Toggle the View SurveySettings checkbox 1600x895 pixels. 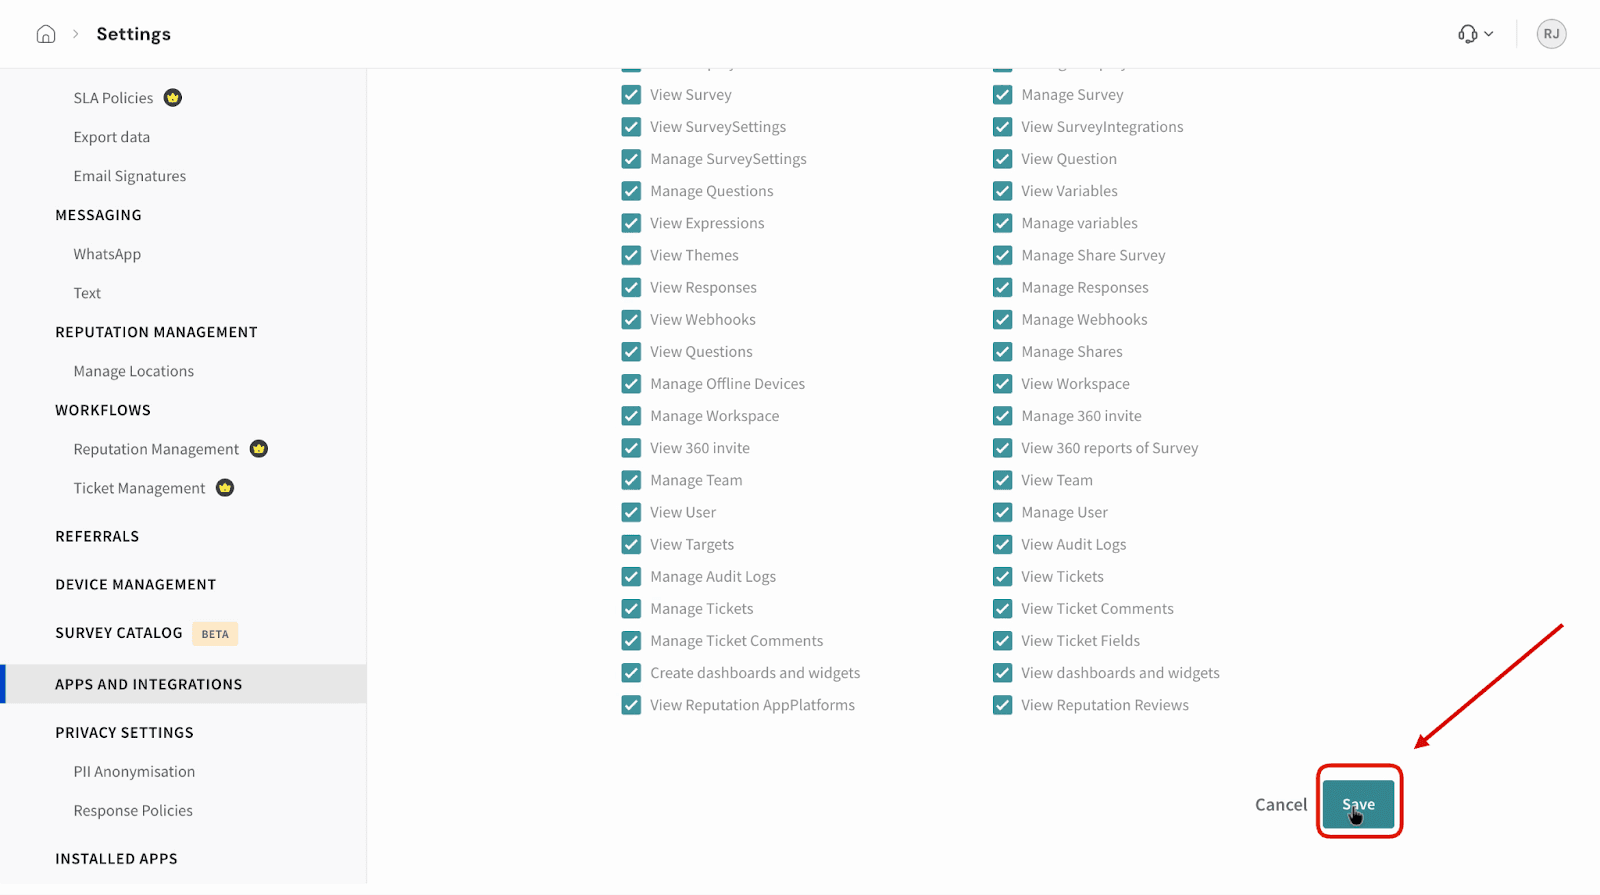click(631, 127)
